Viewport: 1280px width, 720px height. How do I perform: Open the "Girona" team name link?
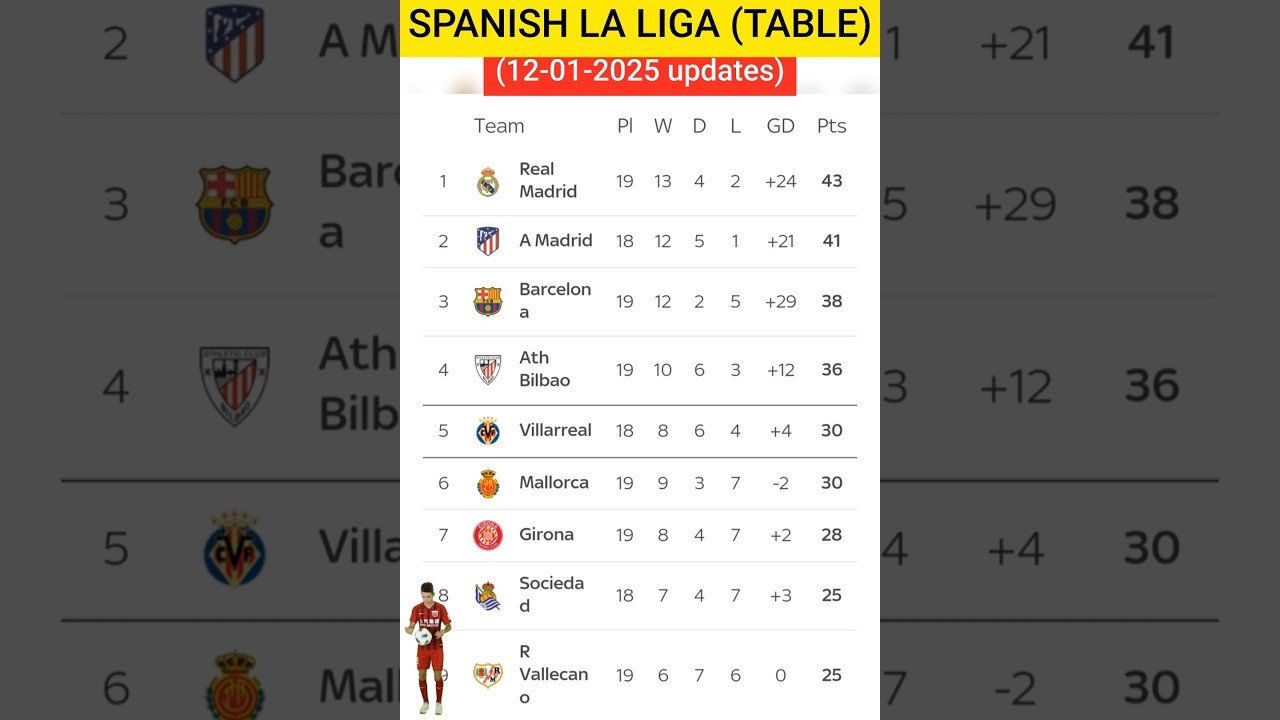(546, 534)
